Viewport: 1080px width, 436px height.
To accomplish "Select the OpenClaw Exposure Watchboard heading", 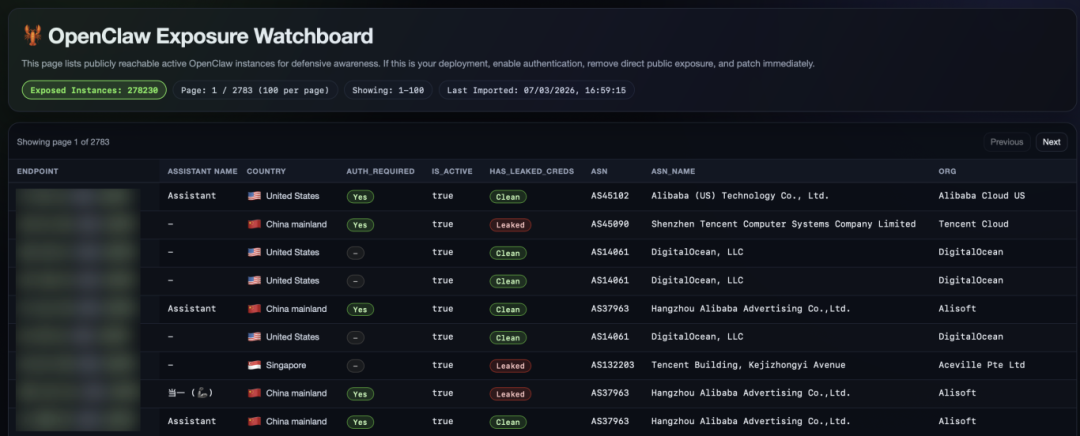I will 210,36.
